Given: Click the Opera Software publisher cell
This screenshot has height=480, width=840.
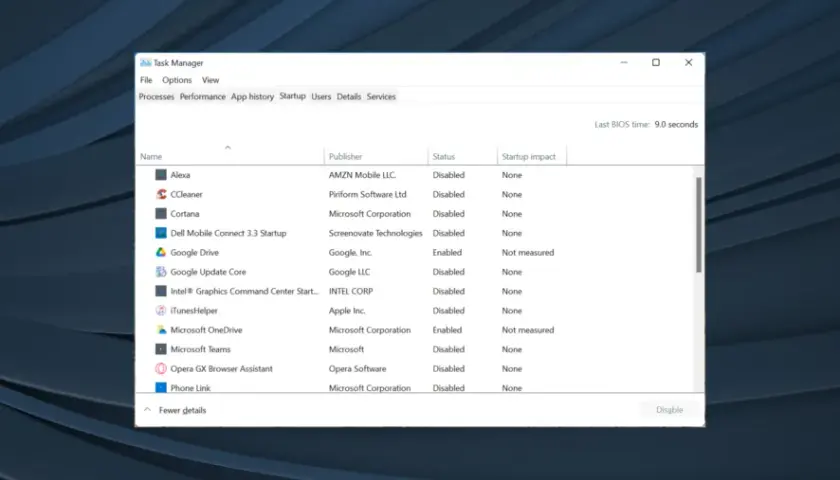Looking at the screenshot, I should coord(357,368).
